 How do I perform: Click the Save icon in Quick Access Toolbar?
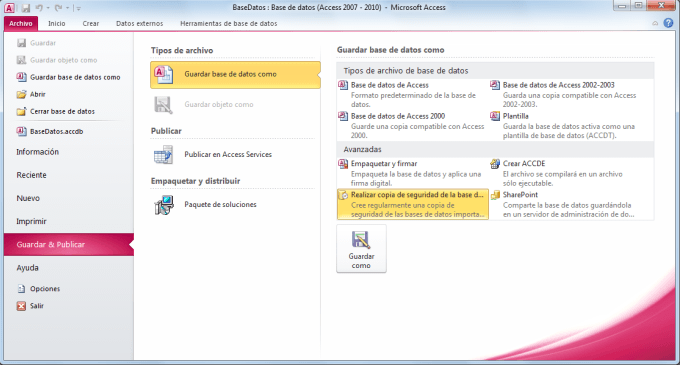click(26, 8)
